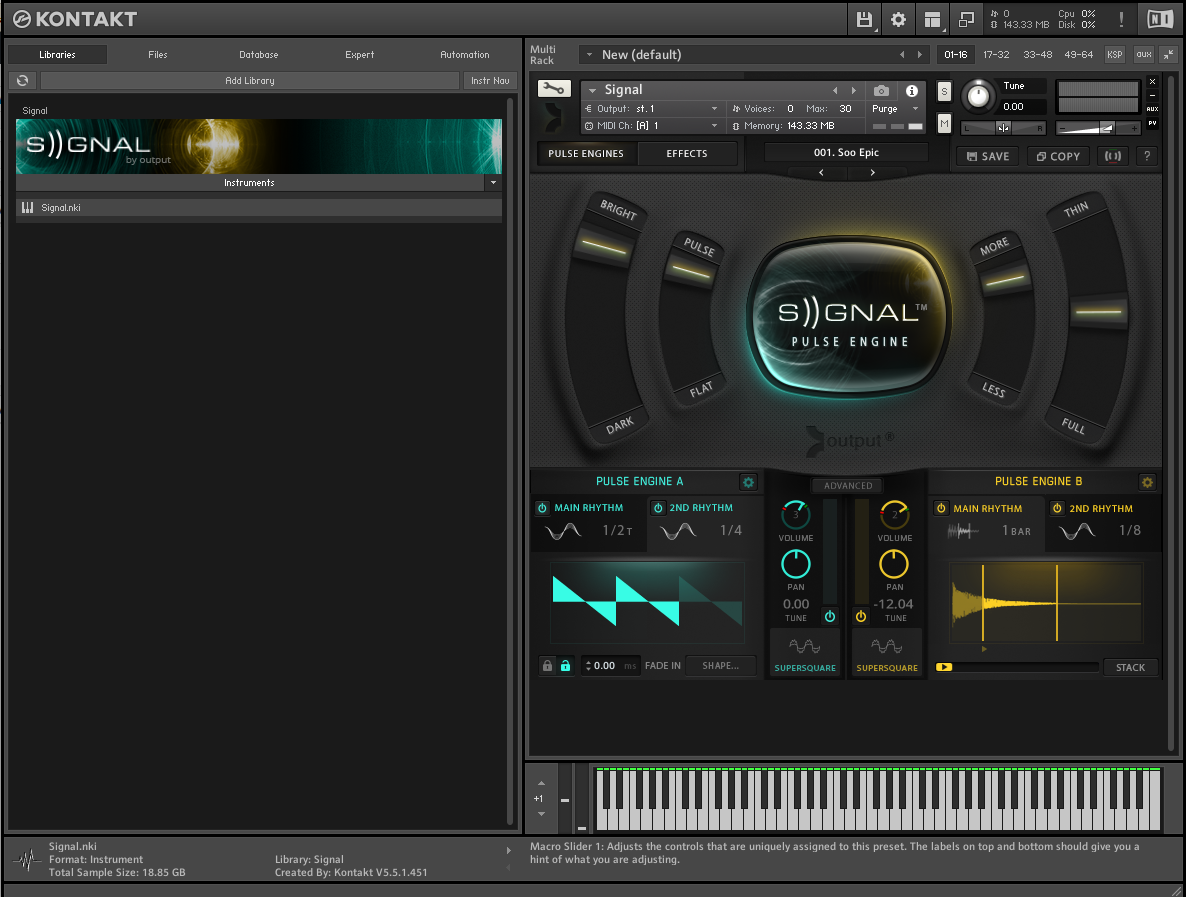The image size is (1186, 897).
Task: Choose the yellow Supersquare sound source
Action: click(x=886, y=654)
